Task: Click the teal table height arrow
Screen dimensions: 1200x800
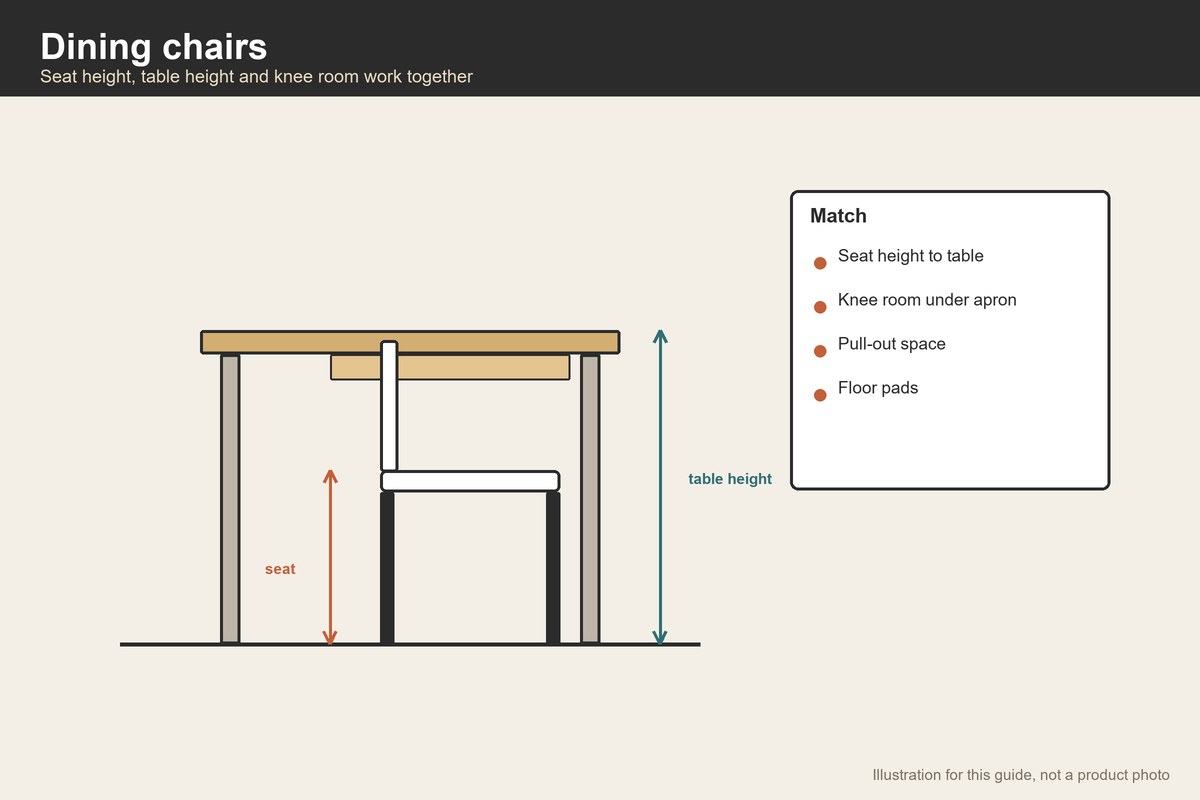Action: [x=659, y=486]
